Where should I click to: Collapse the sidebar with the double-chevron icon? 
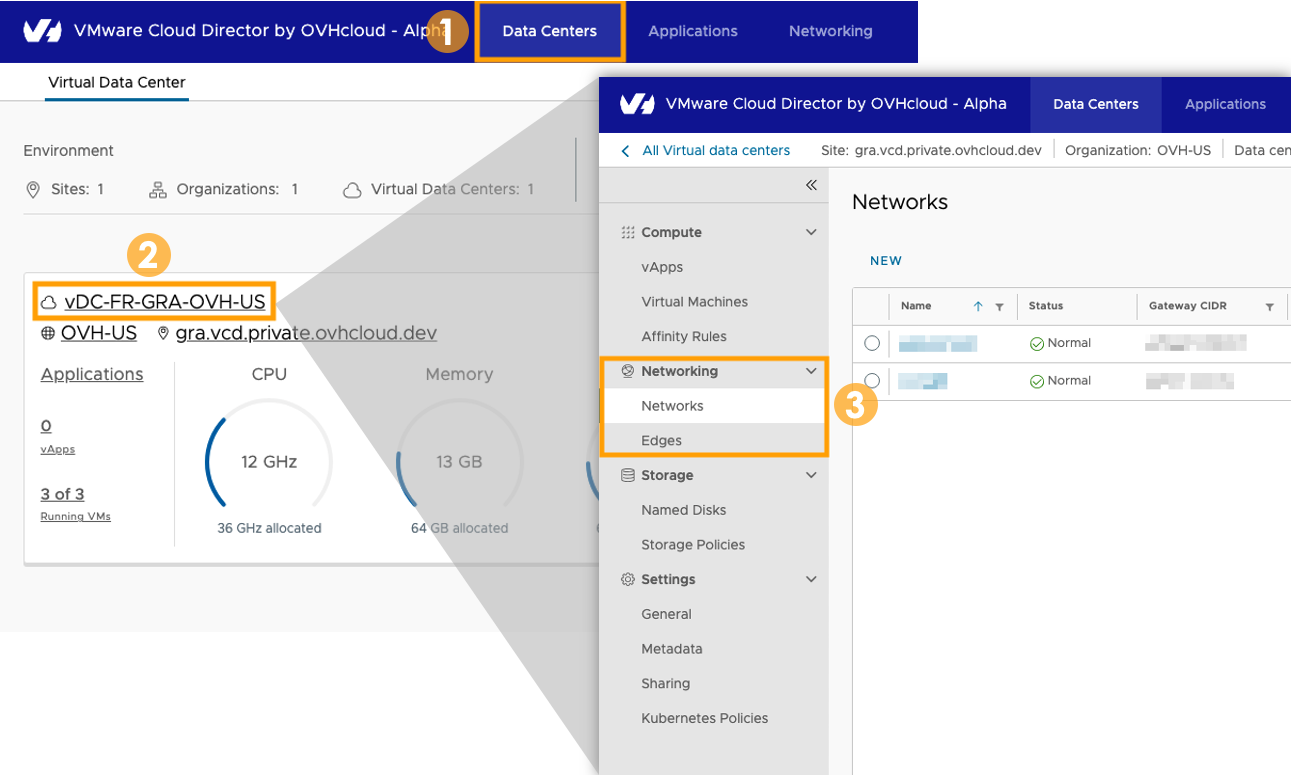[x=811, y=185]
